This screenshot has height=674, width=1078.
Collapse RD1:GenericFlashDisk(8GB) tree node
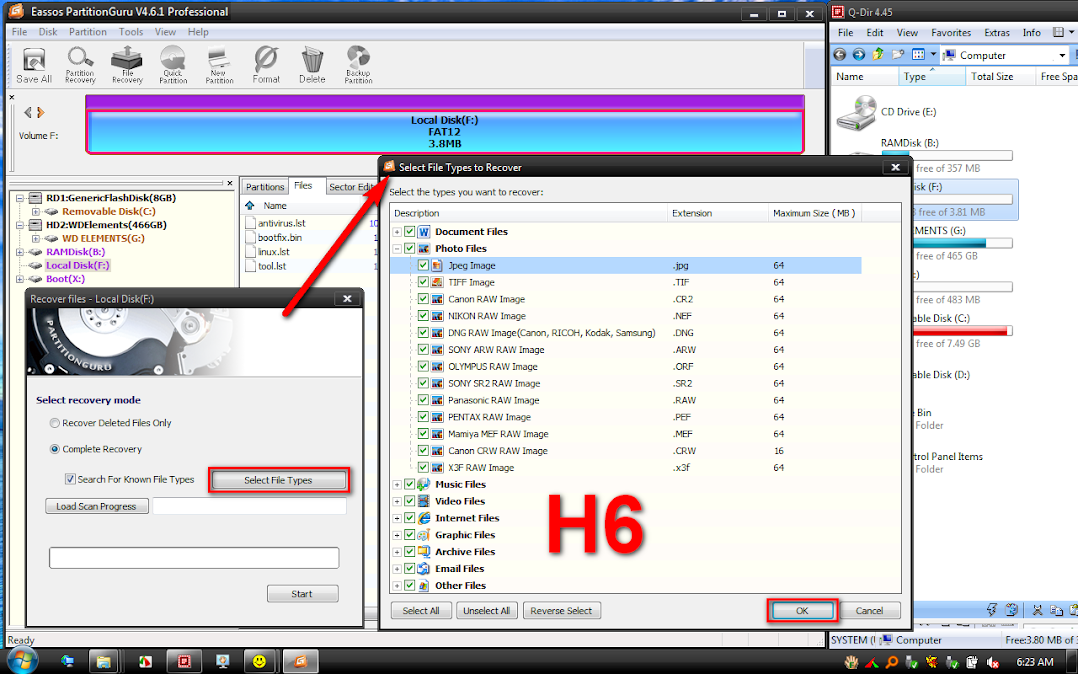click(x=20, y=198)
